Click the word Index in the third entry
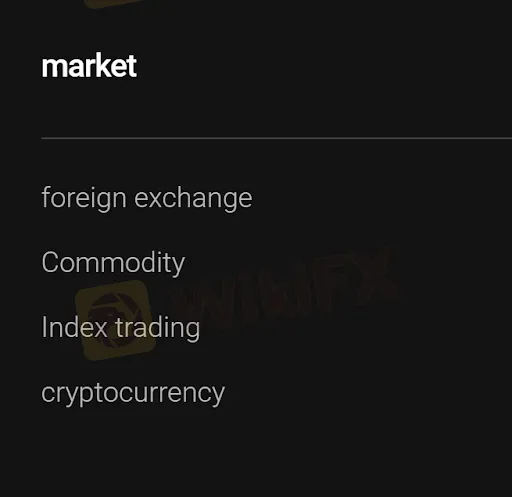The width and height of the screenshot is (512, 497). click(x=74, y=327)
